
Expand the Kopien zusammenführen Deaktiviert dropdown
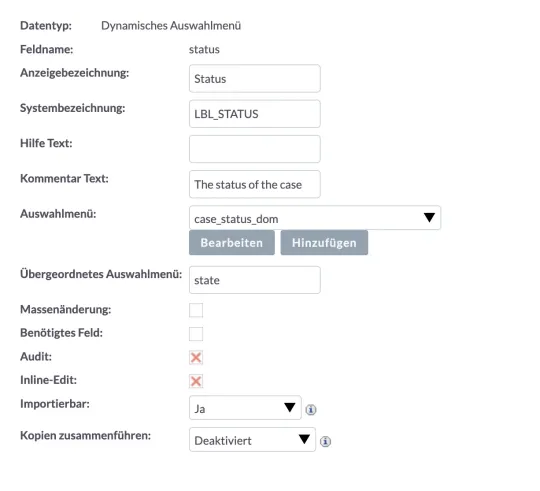click(252, 440)
